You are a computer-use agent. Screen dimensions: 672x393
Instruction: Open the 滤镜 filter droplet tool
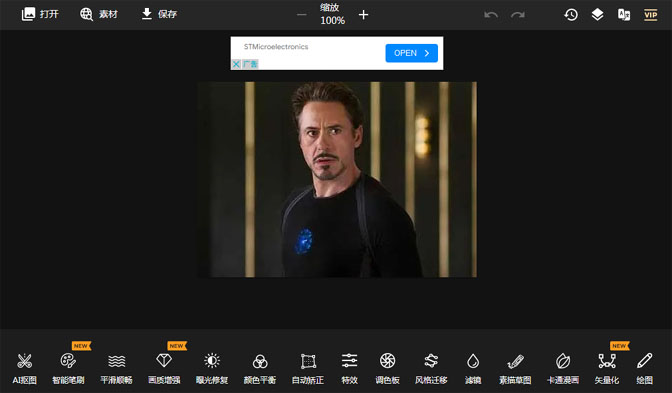pyautogui.click(x=473, y=368)
